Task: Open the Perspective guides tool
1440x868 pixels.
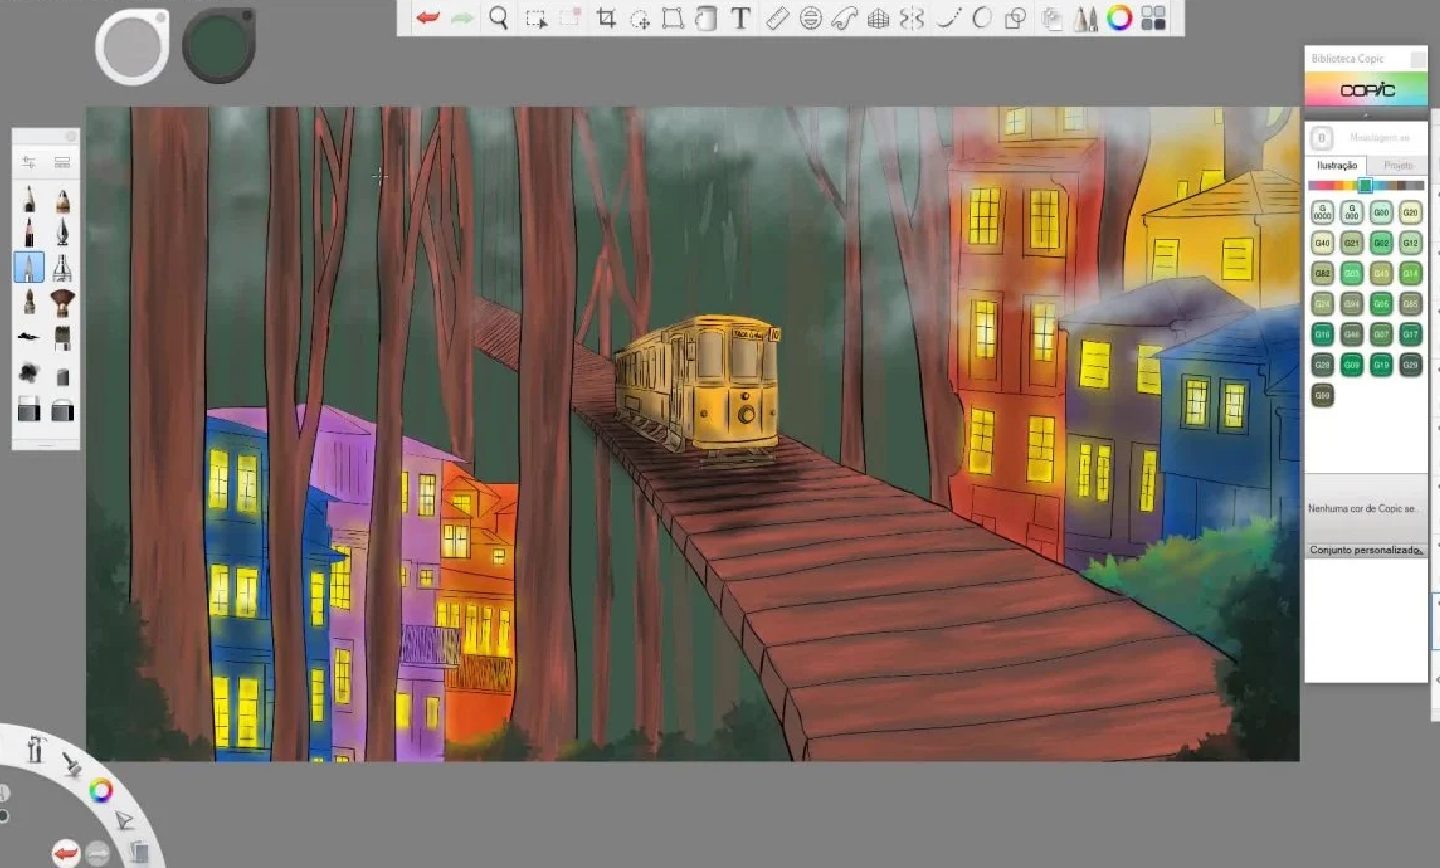Action: (879, 18)
